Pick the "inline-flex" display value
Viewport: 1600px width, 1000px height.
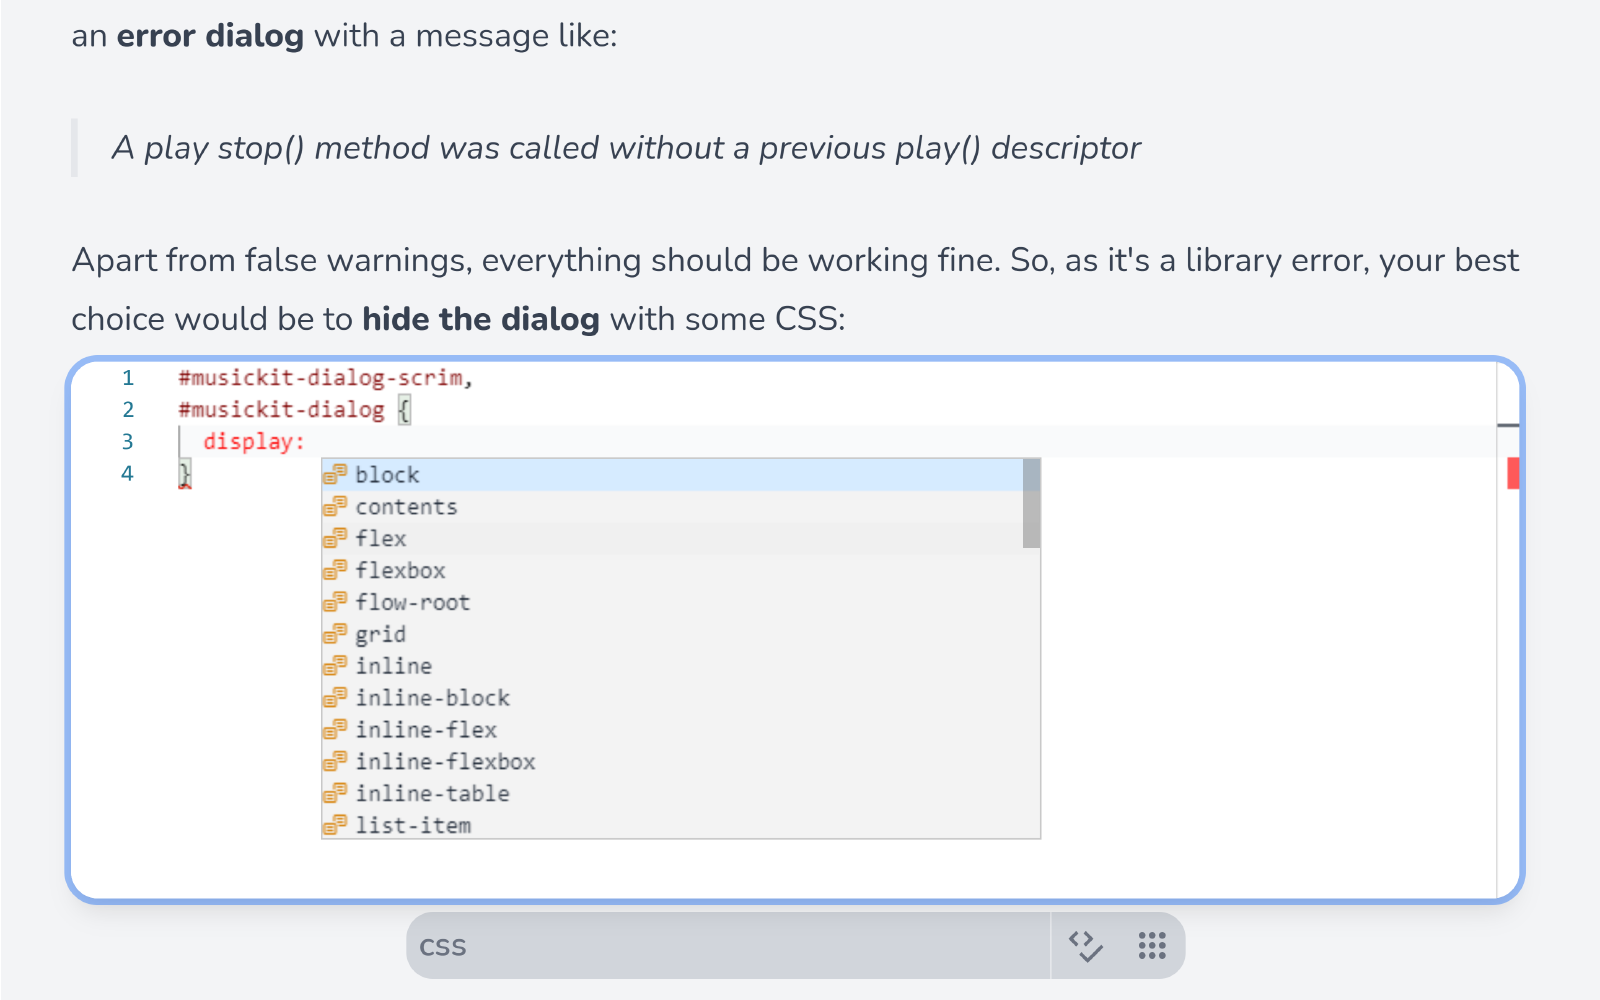point(426,730)
